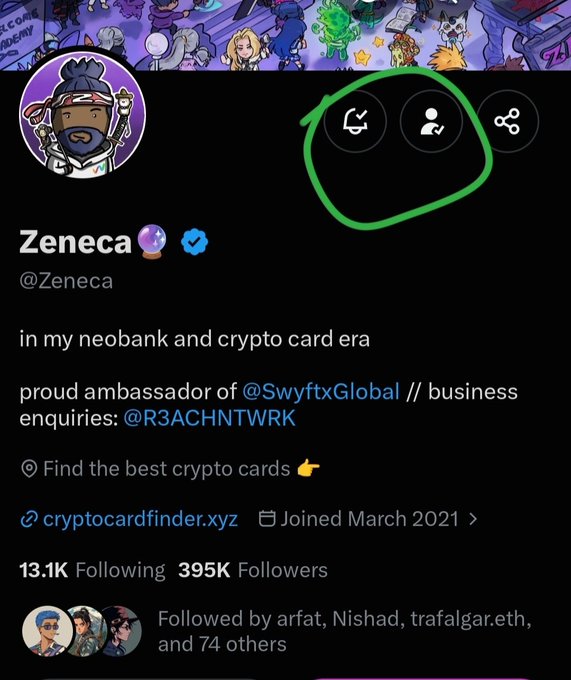Open the @SwyftxGlobal mention link
This screenshot has height=680, width=571.
tap(321, 392)
